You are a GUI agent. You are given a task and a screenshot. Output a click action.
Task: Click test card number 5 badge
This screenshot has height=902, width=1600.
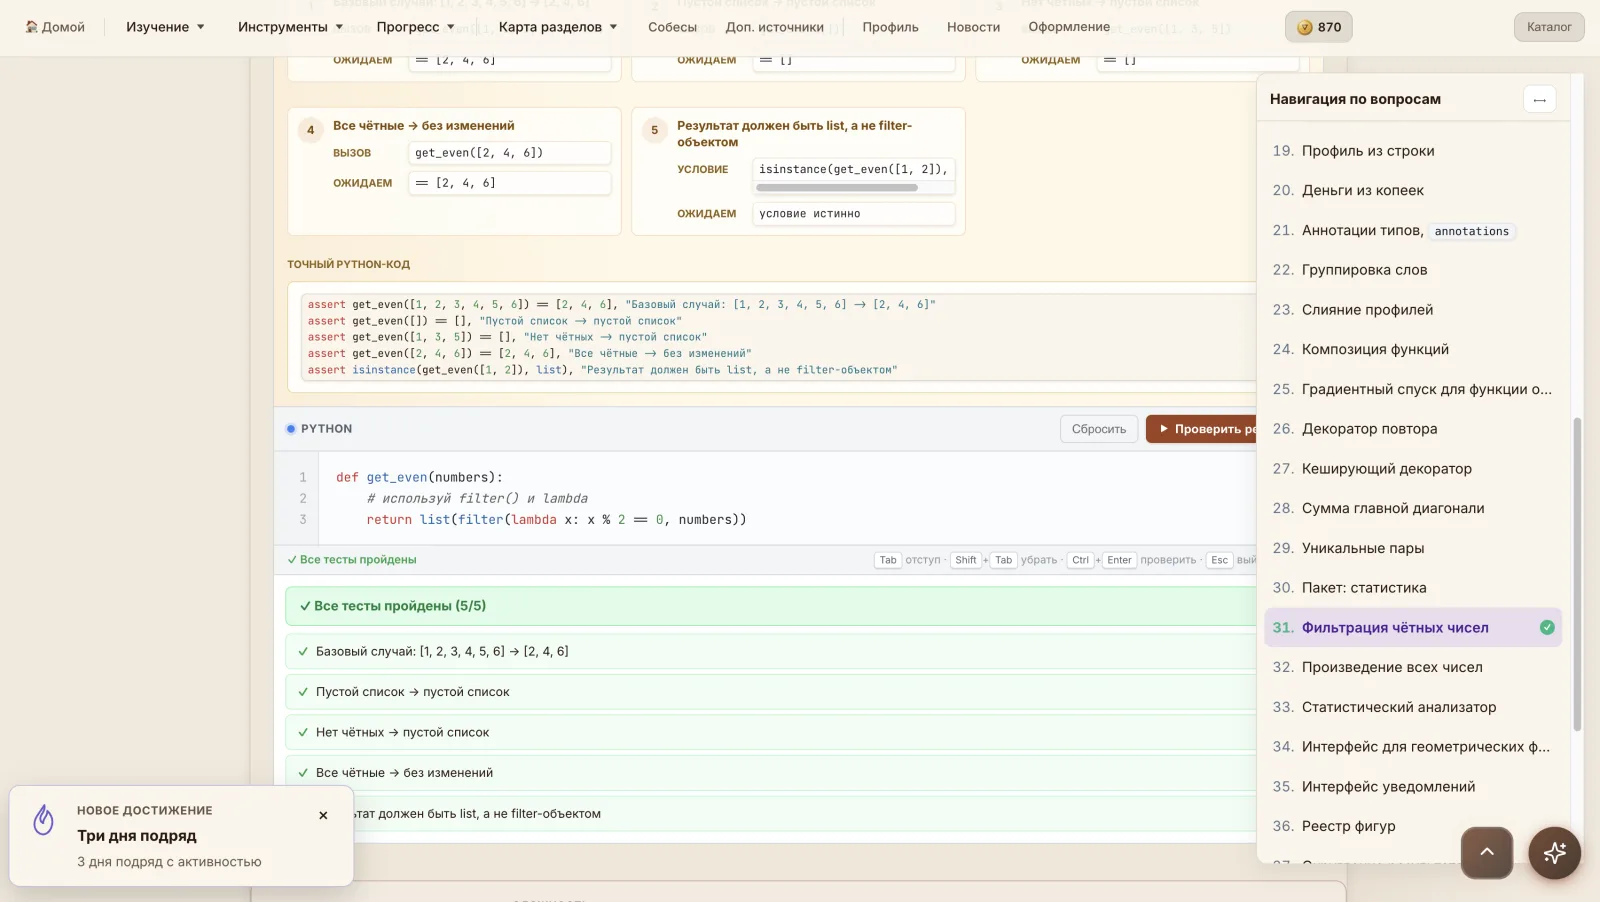pyautogui.click(x=654, y=130)
